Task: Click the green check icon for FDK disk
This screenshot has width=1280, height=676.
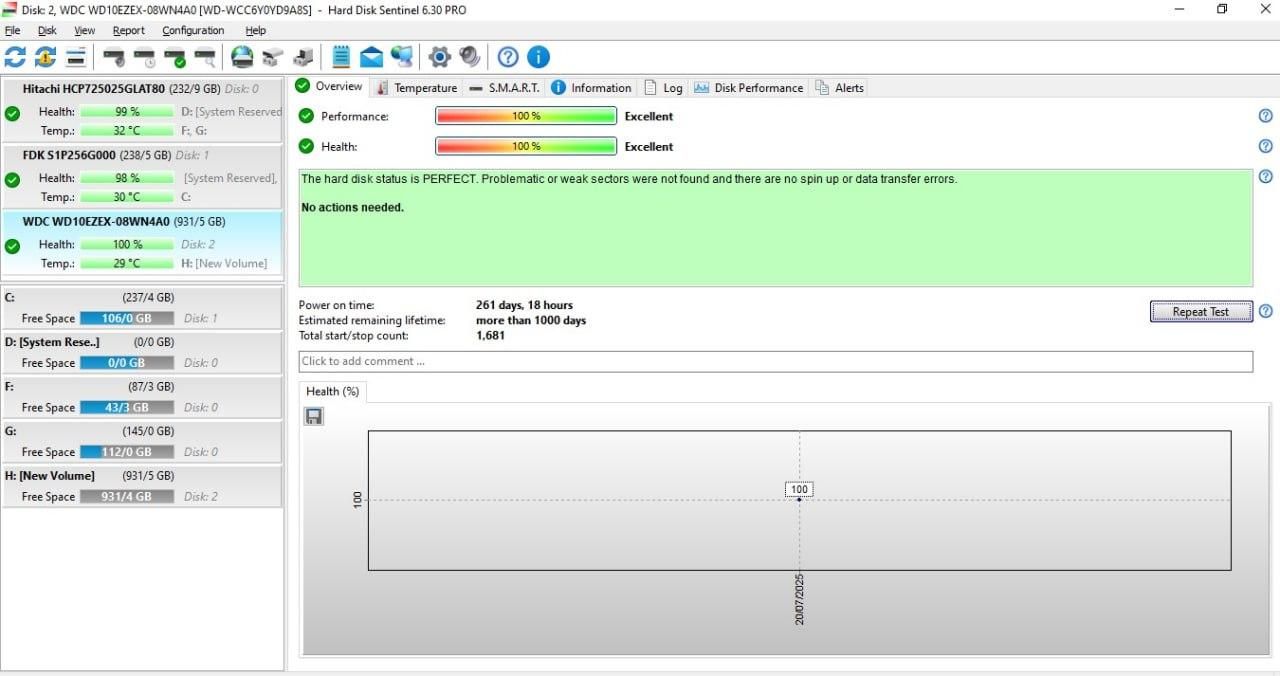Action: coord(12,180)
